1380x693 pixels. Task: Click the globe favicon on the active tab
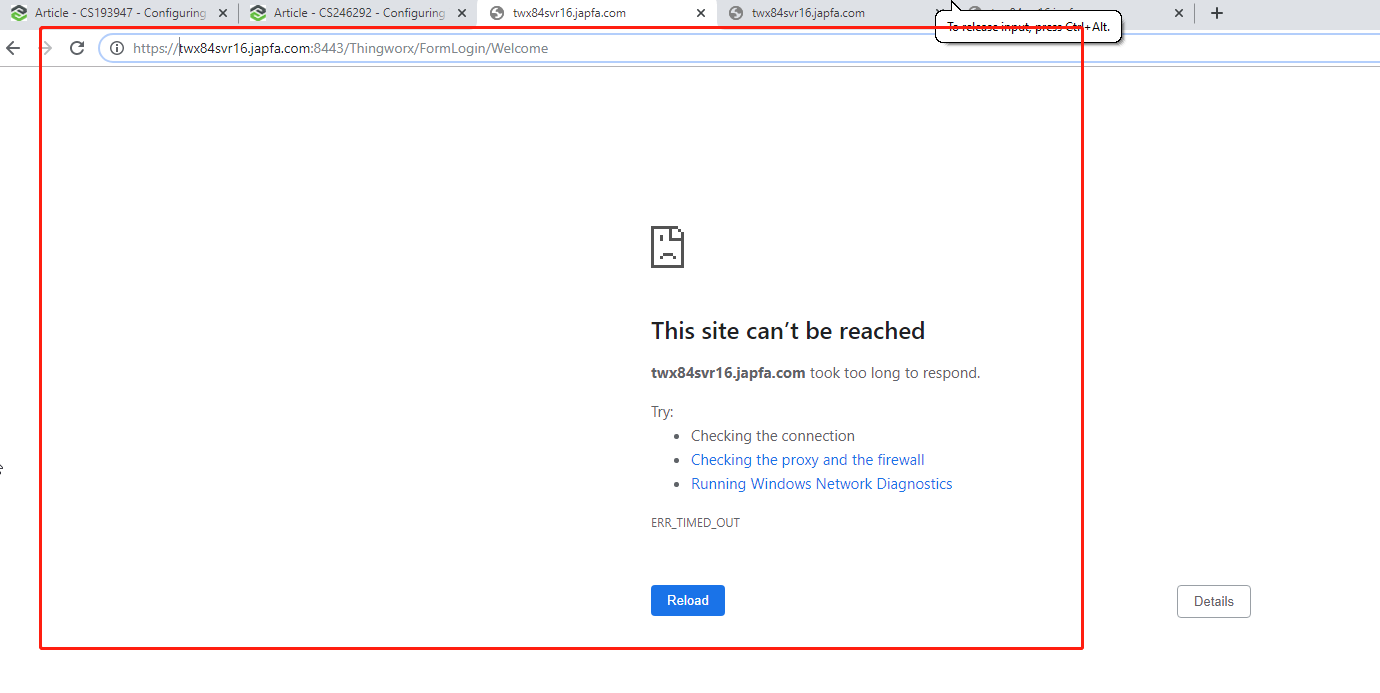[x=498, y=13]
